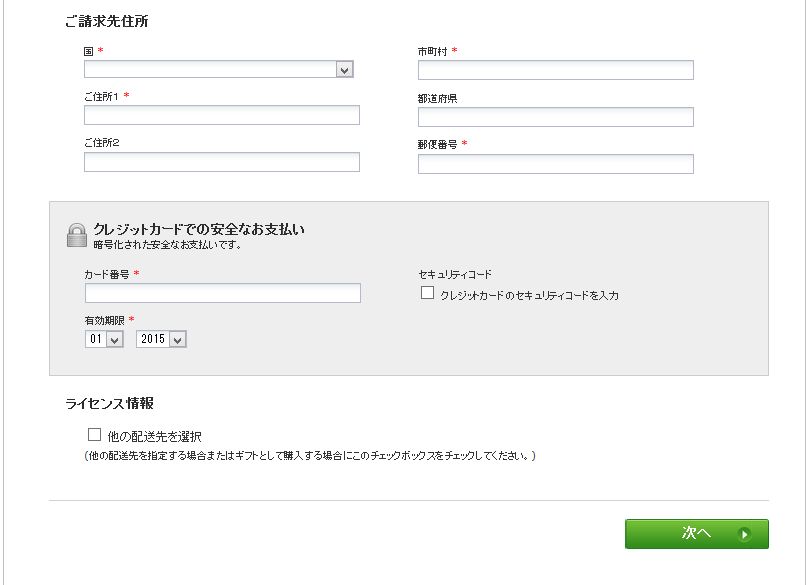Click the カード番号 card number field
The height and width of the screenshot is (585, 810).
[x=223, y=293]
